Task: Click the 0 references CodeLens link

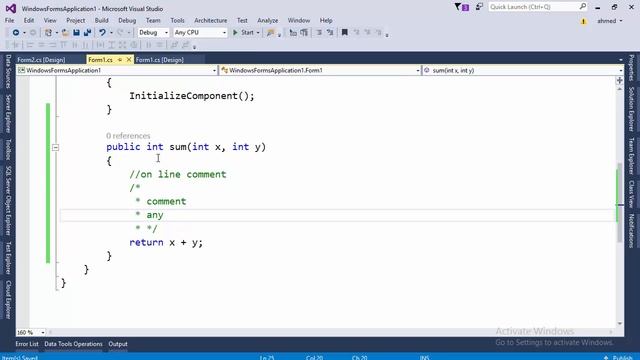Action: [x=128, y=136]
